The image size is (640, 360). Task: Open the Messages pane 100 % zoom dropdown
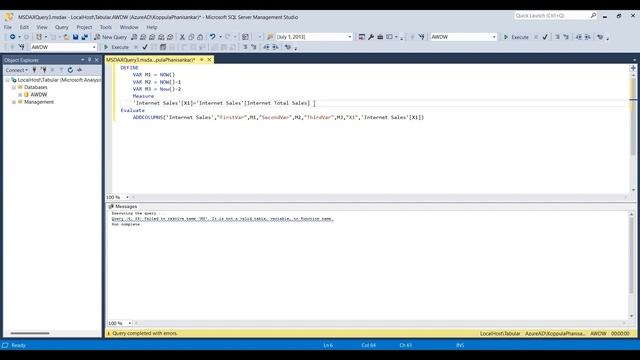pyautogui.click(x=129, y=323)
